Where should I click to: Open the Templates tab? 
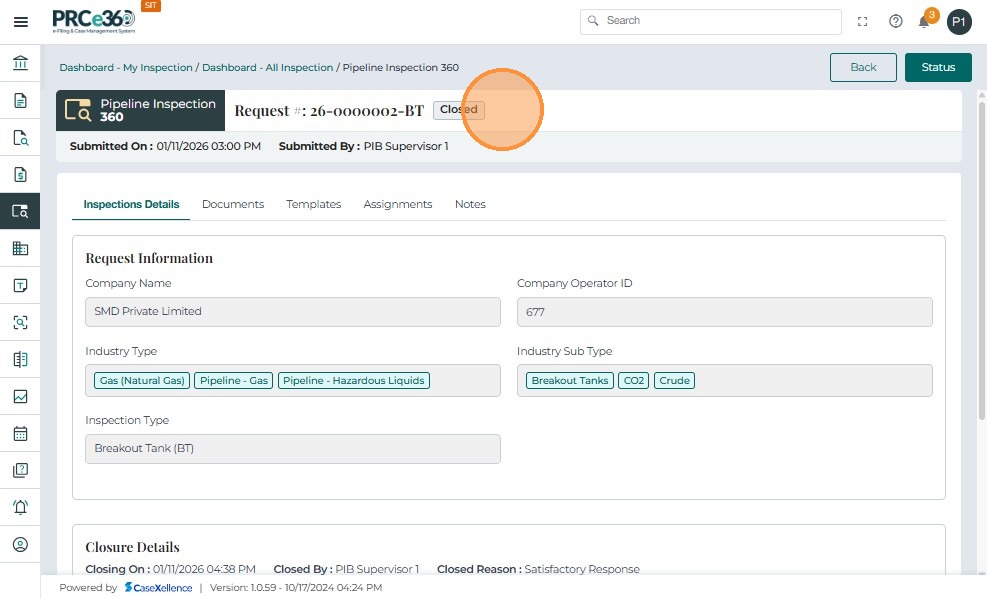[x=313, y=204]
